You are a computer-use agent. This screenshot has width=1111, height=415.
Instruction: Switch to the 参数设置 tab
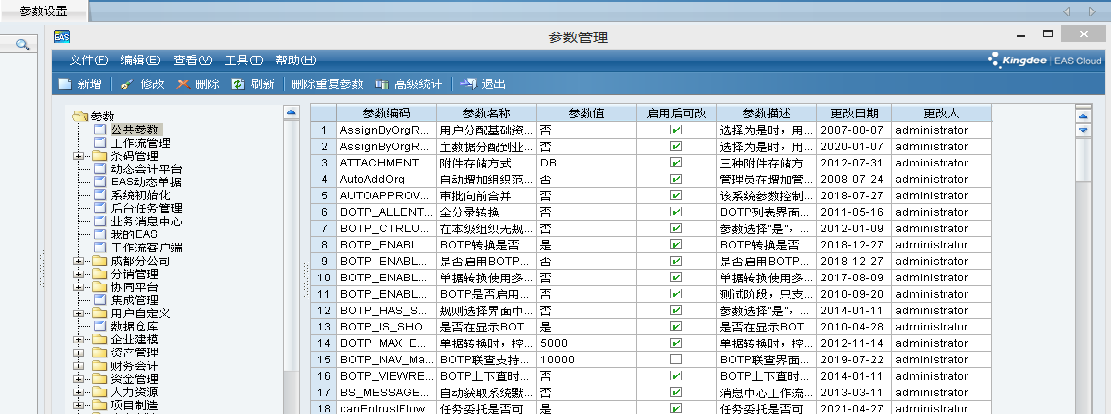[44, 11]
